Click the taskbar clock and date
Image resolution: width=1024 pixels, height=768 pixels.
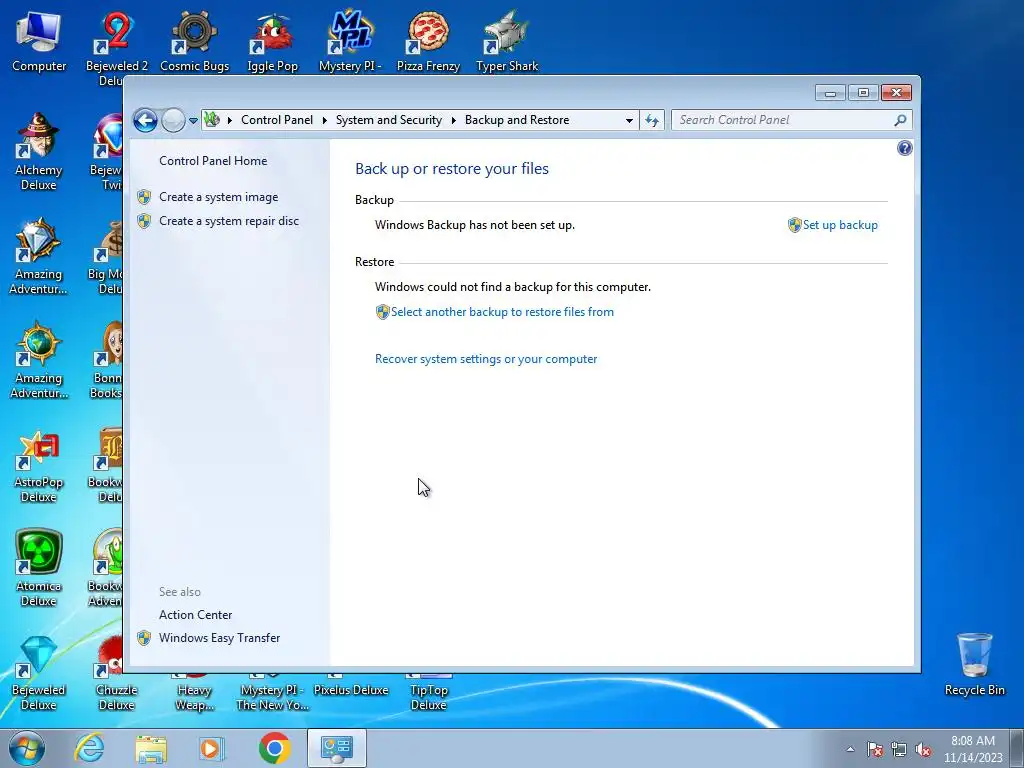972,749
